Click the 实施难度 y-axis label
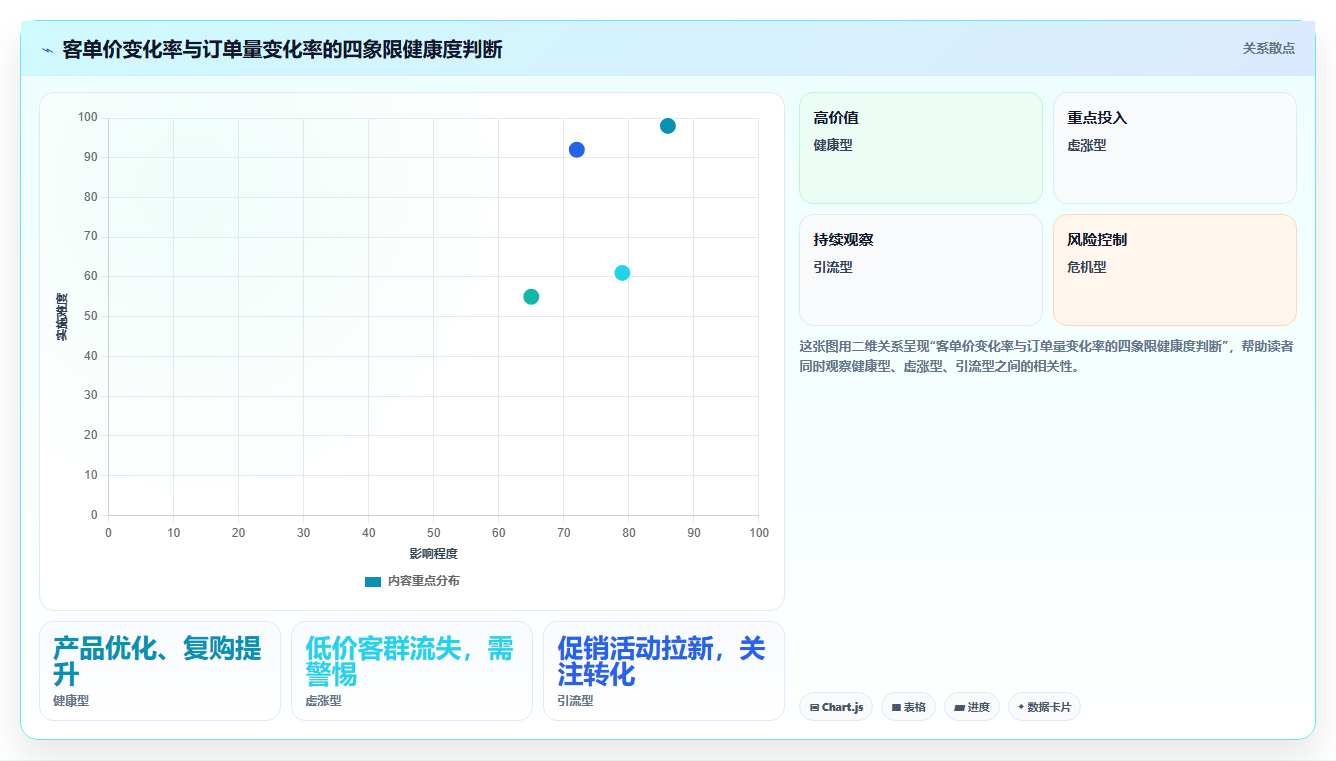This screenshot has height=761, width=1336. [62, 317]
